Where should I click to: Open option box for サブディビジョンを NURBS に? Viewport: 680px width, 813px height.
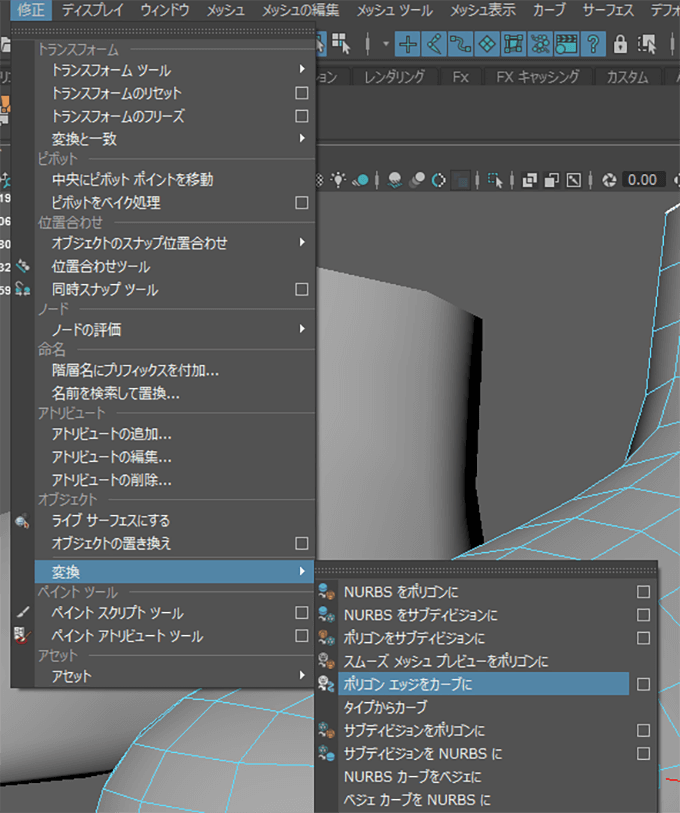(x=643, y=753)
